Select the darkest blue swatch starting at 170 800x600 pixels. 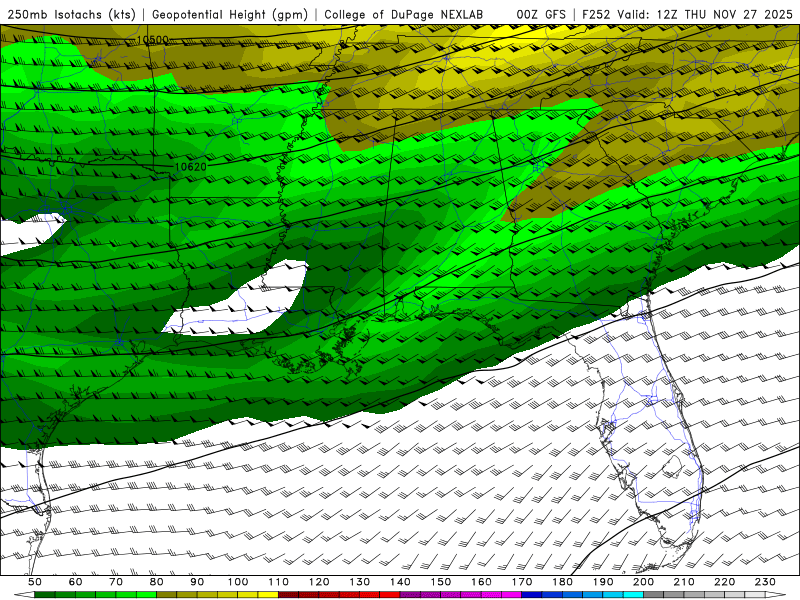coord(532,595)
